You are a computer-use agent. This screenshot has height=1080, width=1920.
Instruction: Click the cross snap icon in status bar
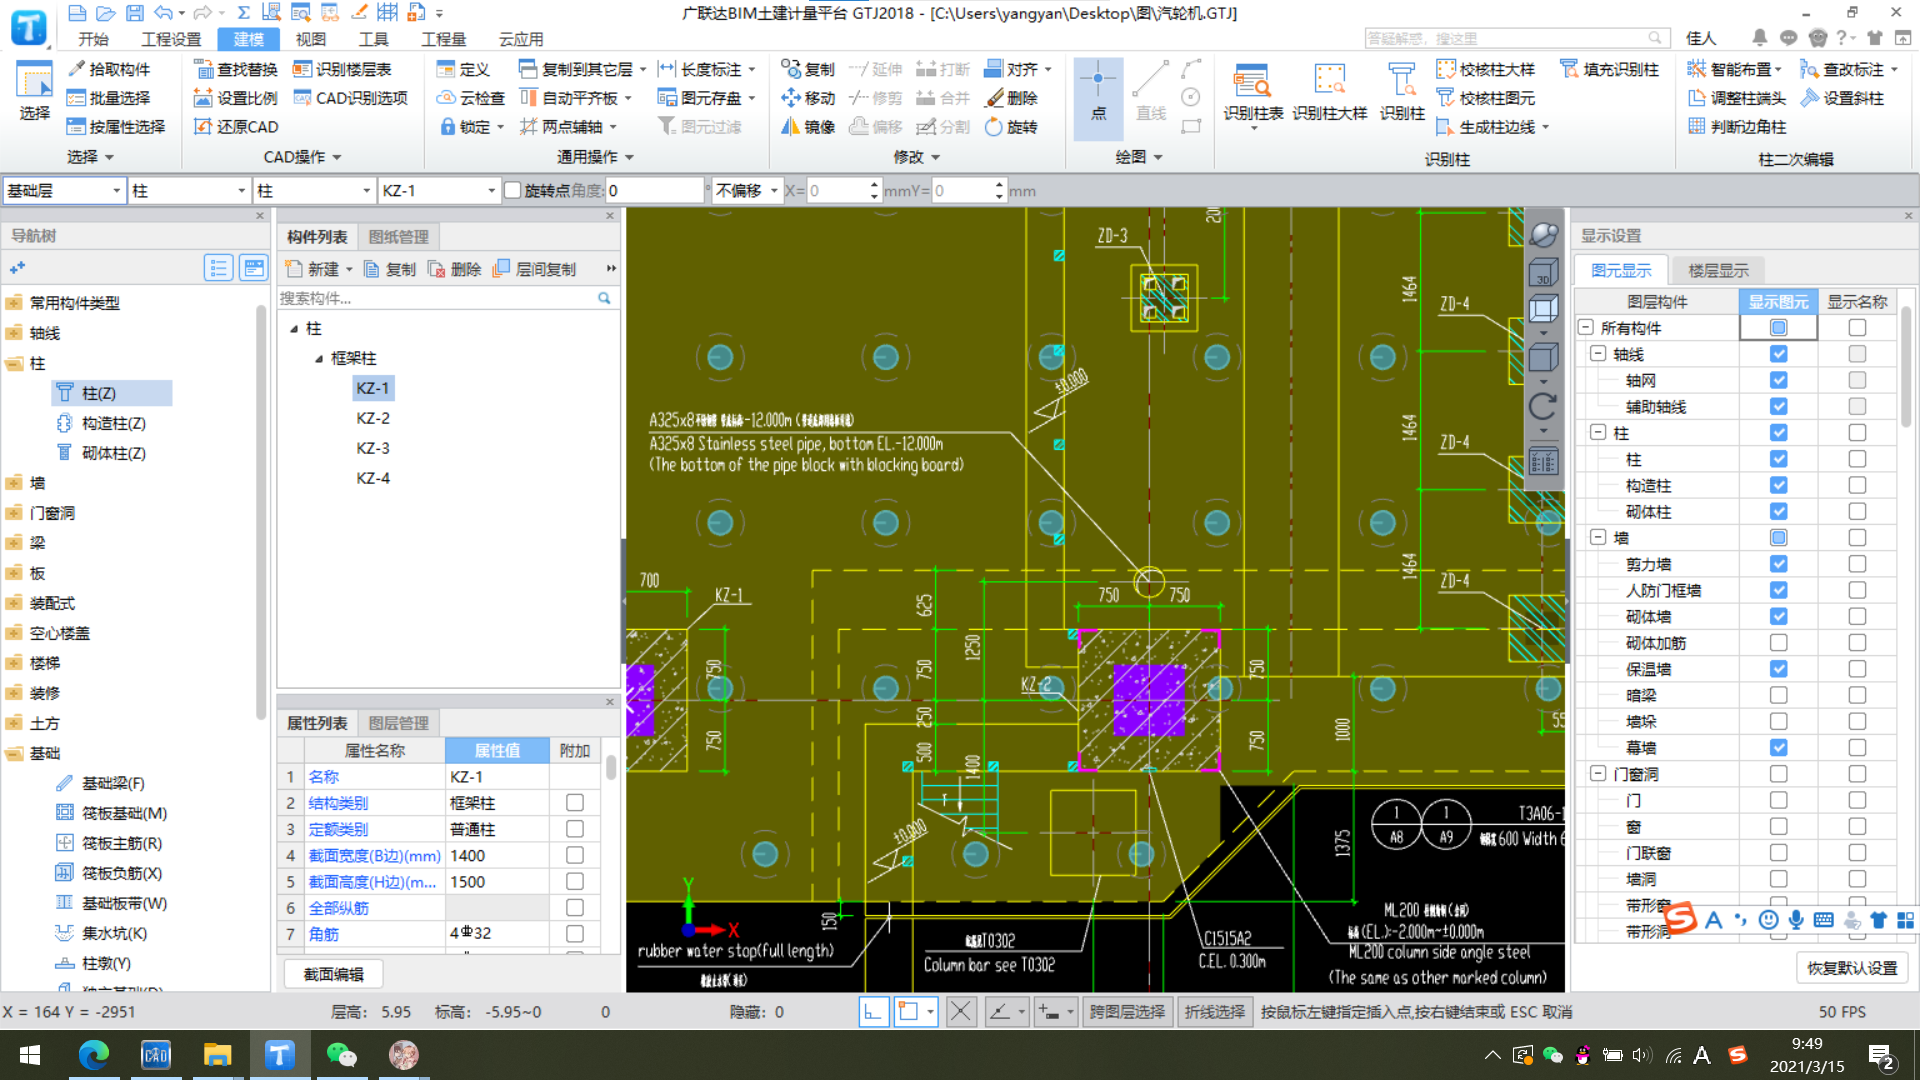[960, 1012]
